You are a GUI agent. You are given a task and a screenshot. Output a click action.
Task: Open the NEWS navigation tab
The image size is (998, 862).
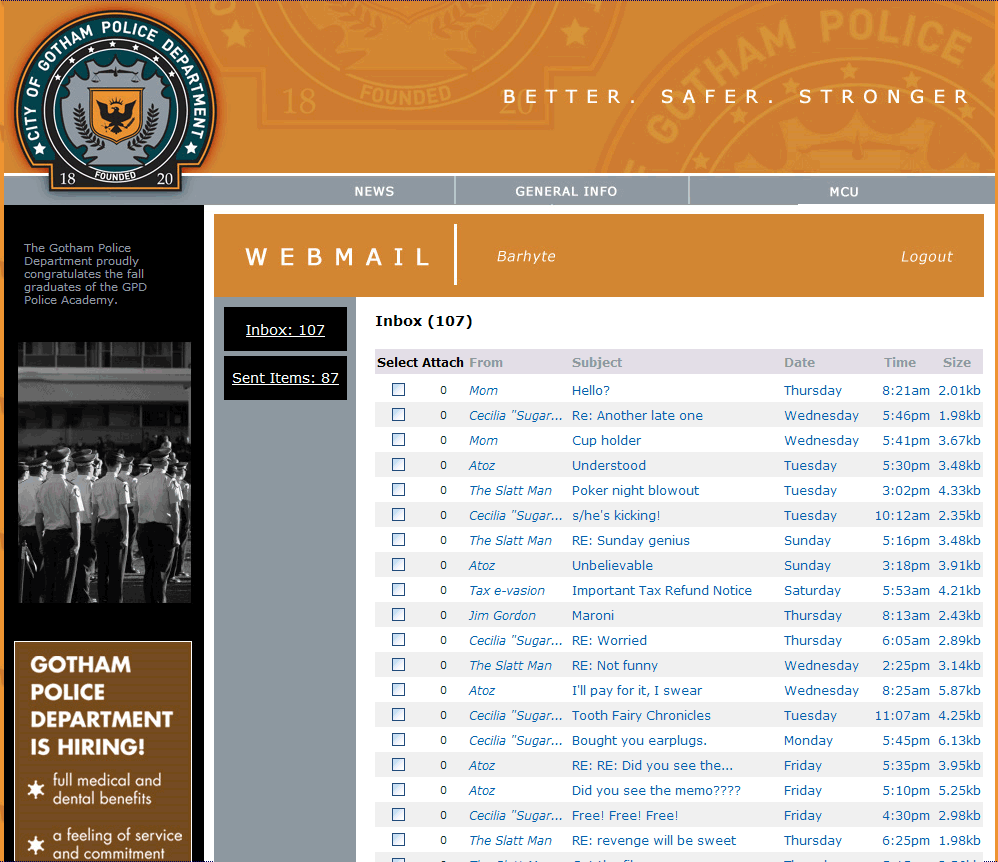tap(374, 191)
